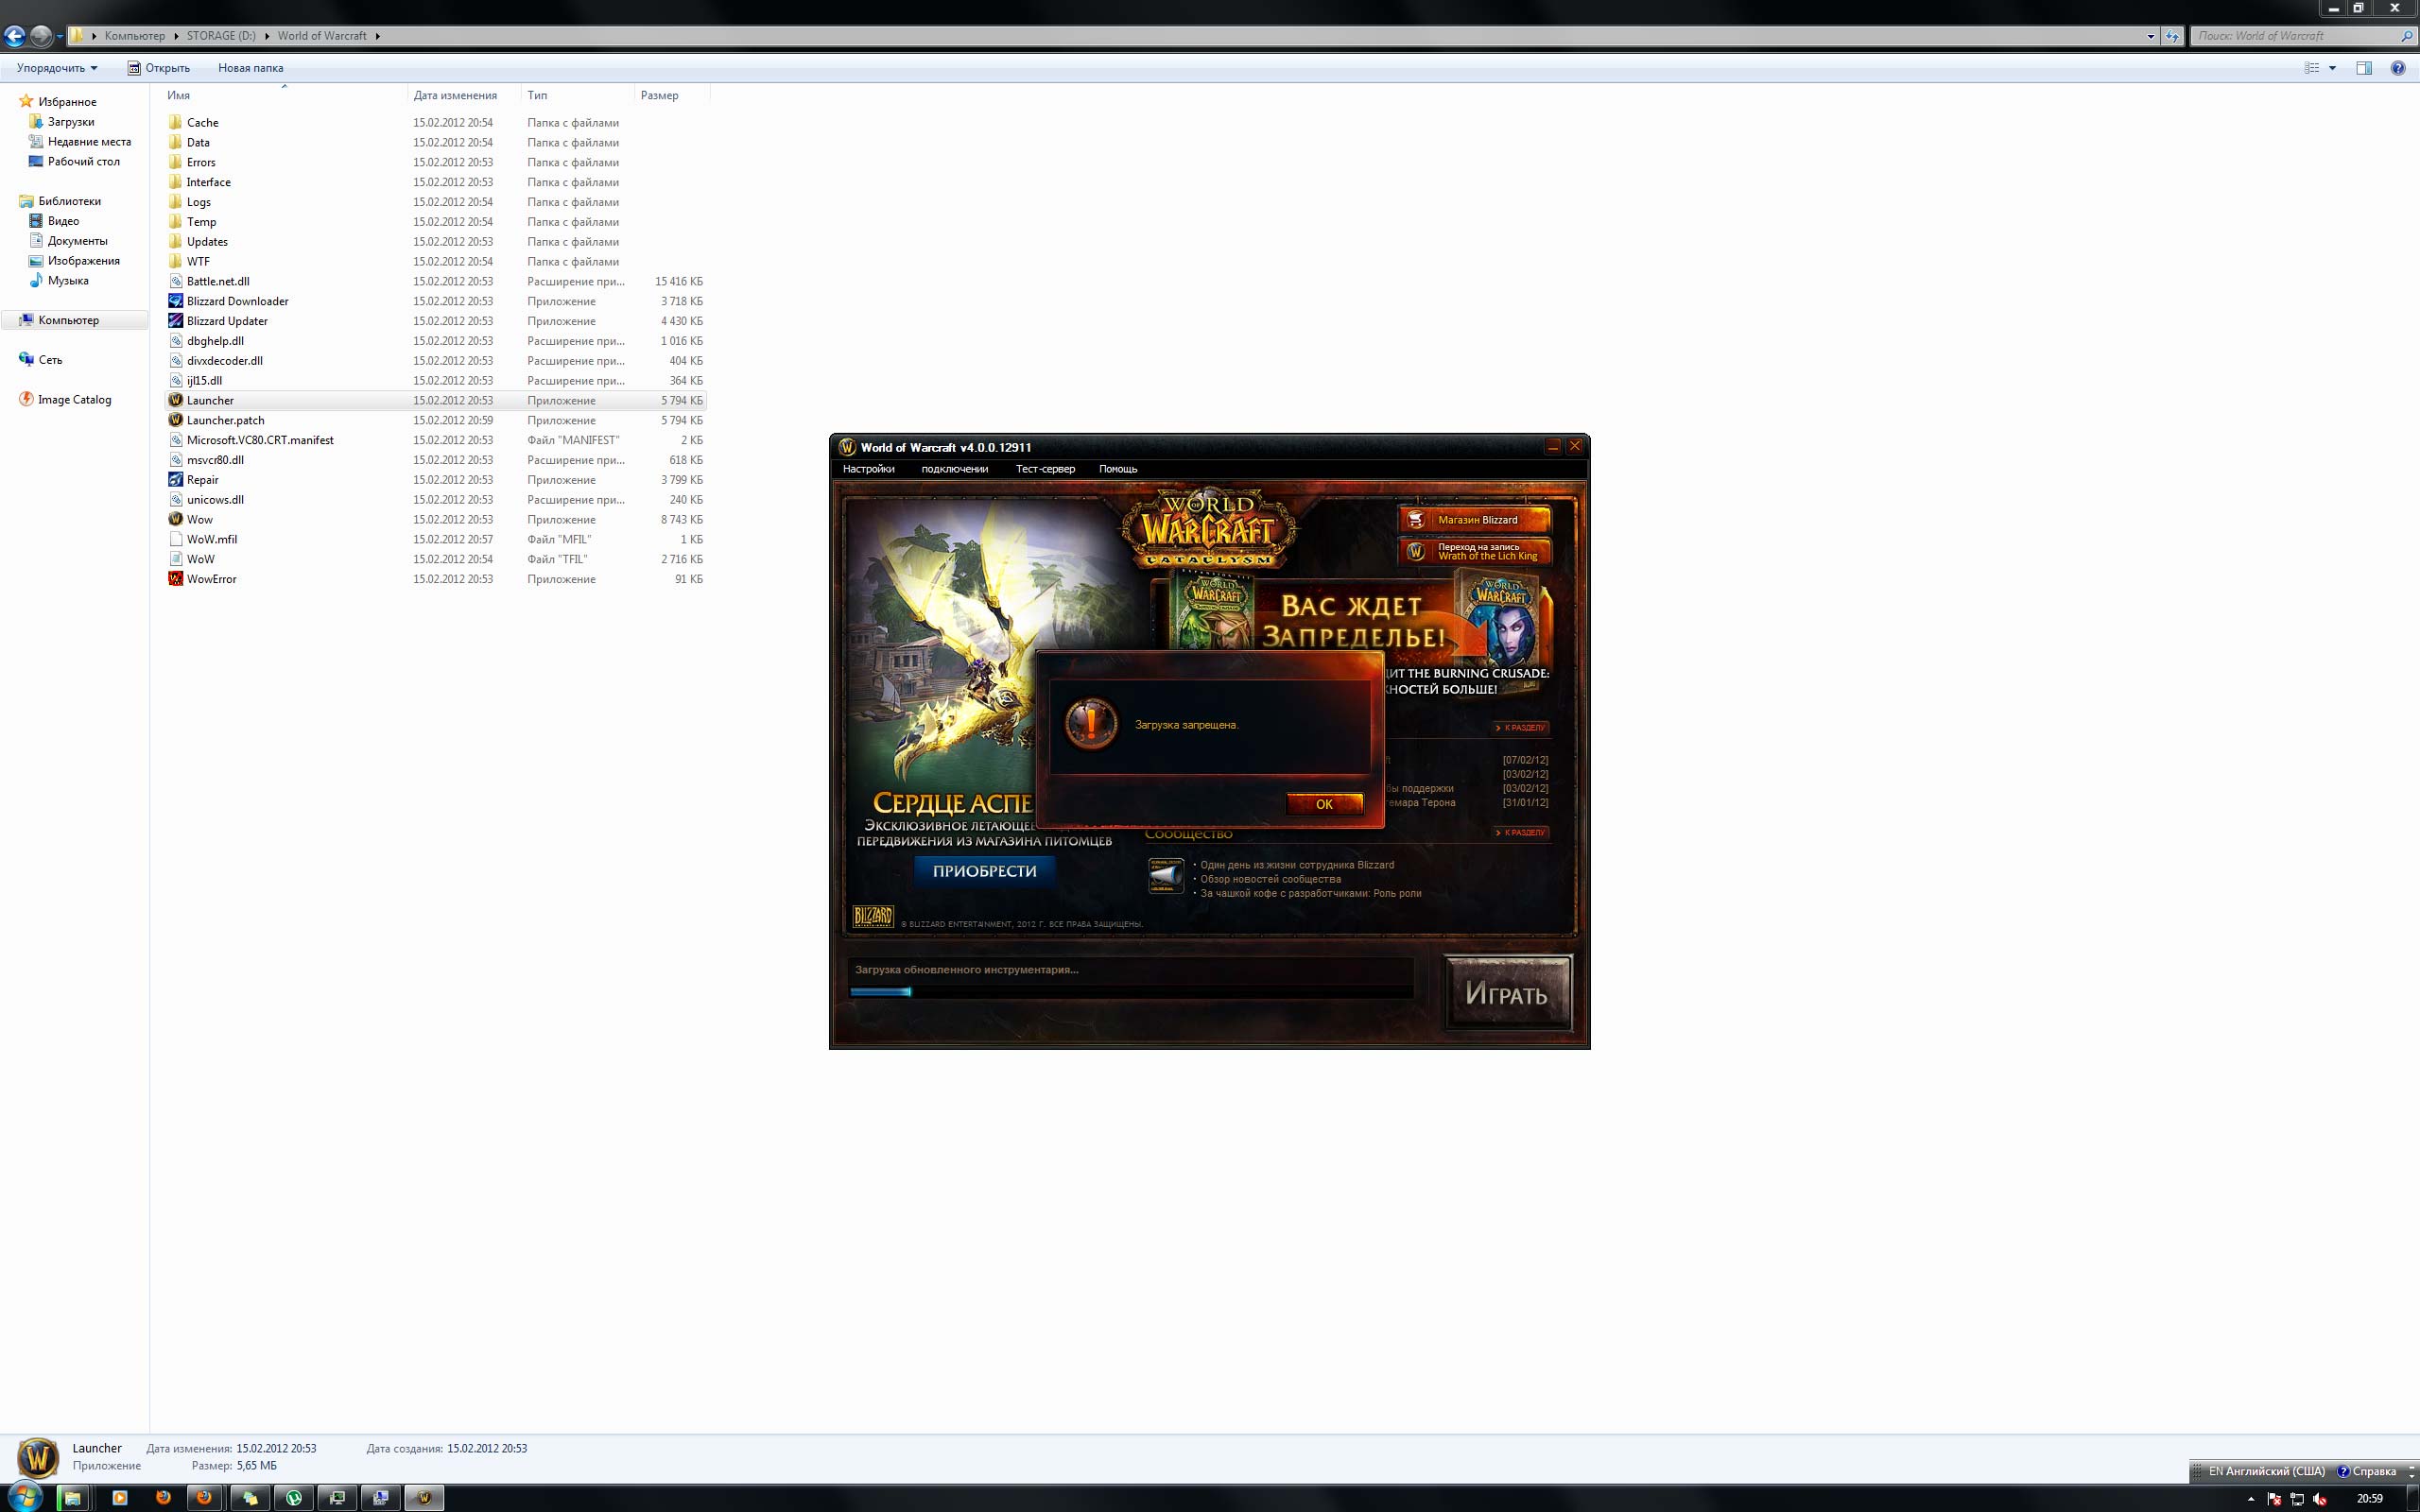Click the muted volume tray icon
Screen dimensions: 2420x1512
[x=2320, y=1499]
